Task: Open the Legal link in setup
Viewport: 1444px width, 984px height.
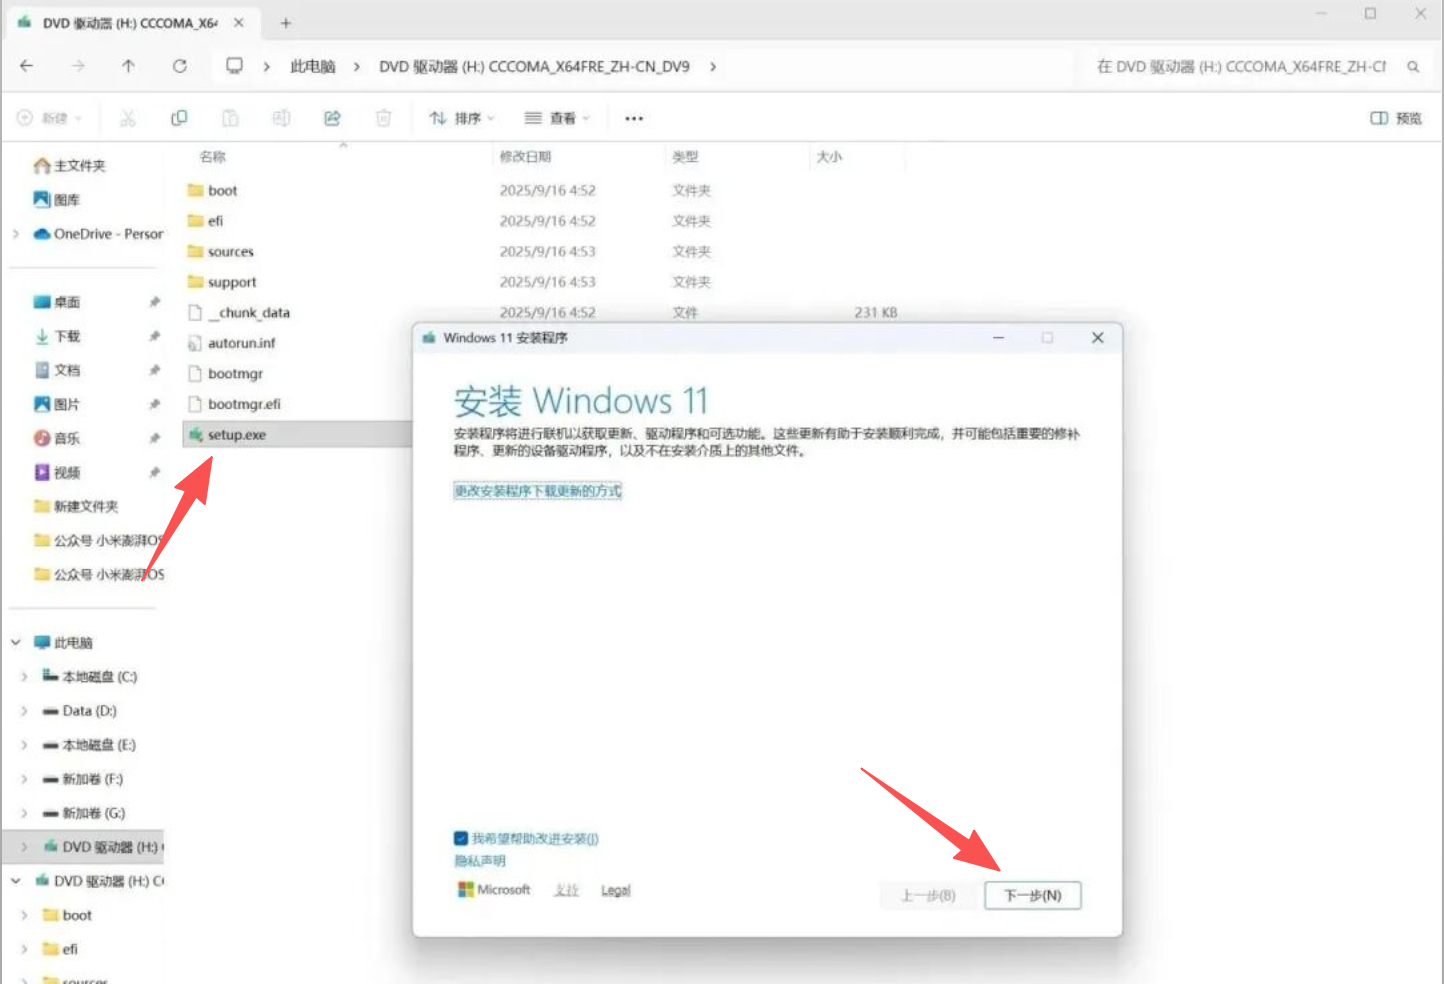Action: [x=616, y=891]
